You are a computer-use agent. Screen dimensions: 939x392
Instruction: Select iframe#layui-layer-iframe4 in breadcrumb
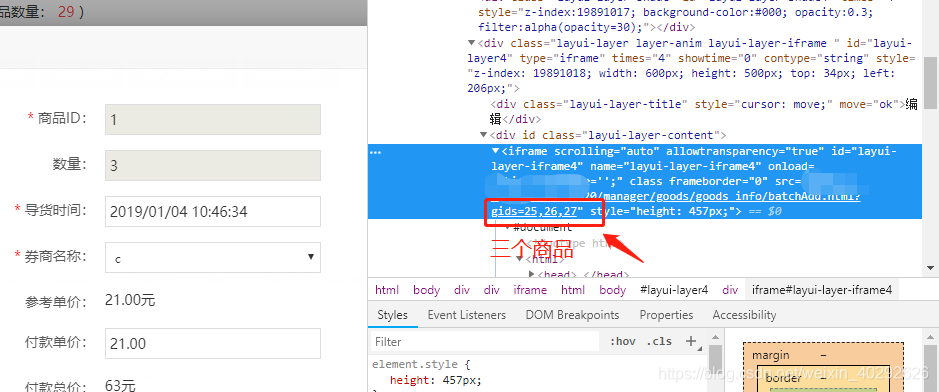[822, 290]
